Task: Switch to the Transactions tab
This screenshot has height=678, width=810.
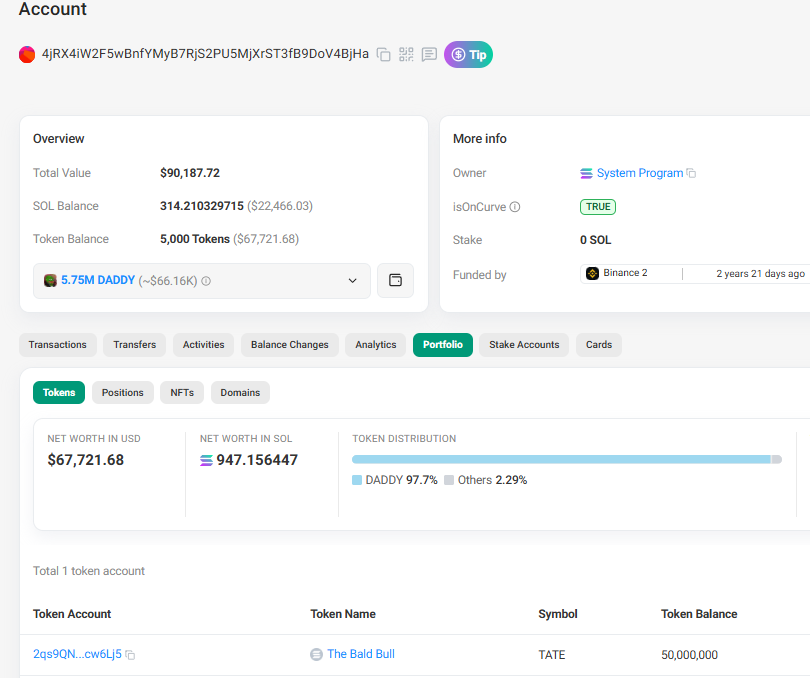Action: pyautogui.click(x=58, y=345)
